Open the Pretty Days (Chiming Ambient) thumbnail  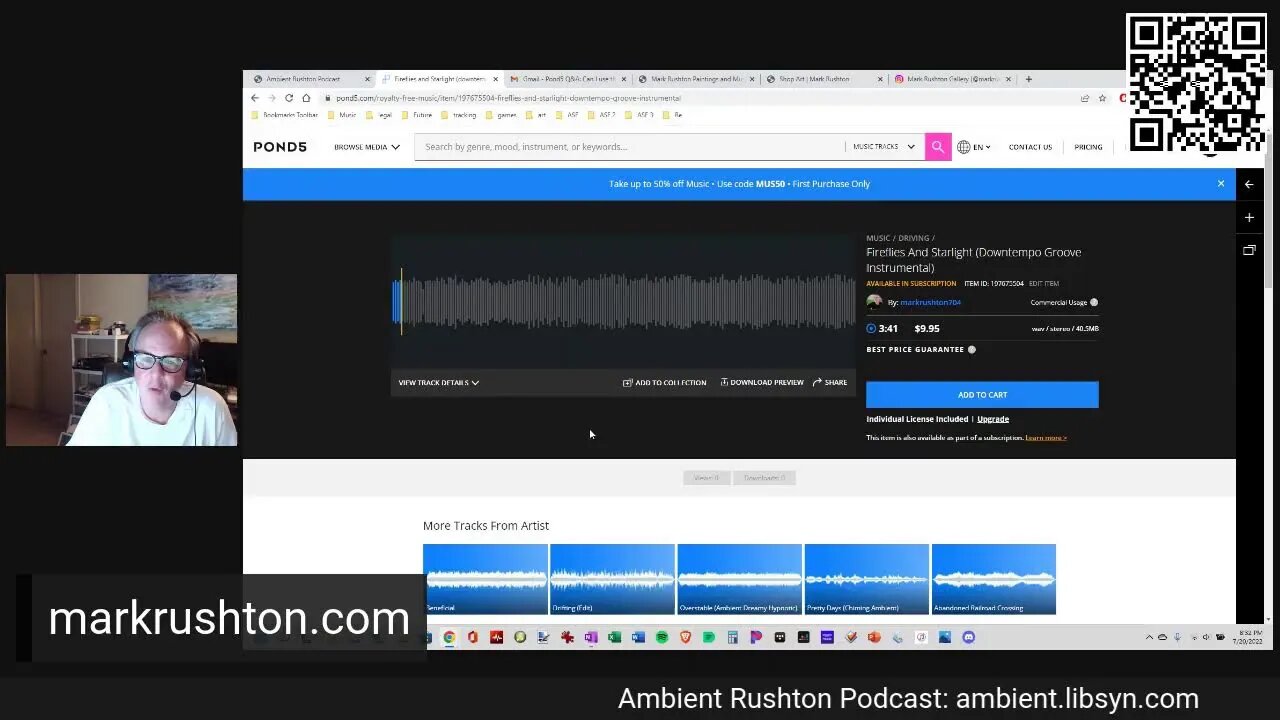coord(866,579)
